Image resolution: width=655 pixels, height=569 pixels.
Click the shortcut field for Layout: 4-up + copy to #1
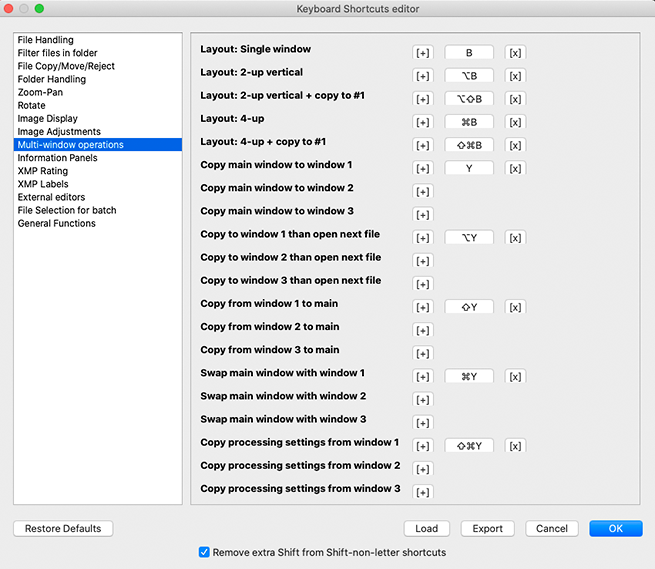pyautogui.click(x=469, y=145)
